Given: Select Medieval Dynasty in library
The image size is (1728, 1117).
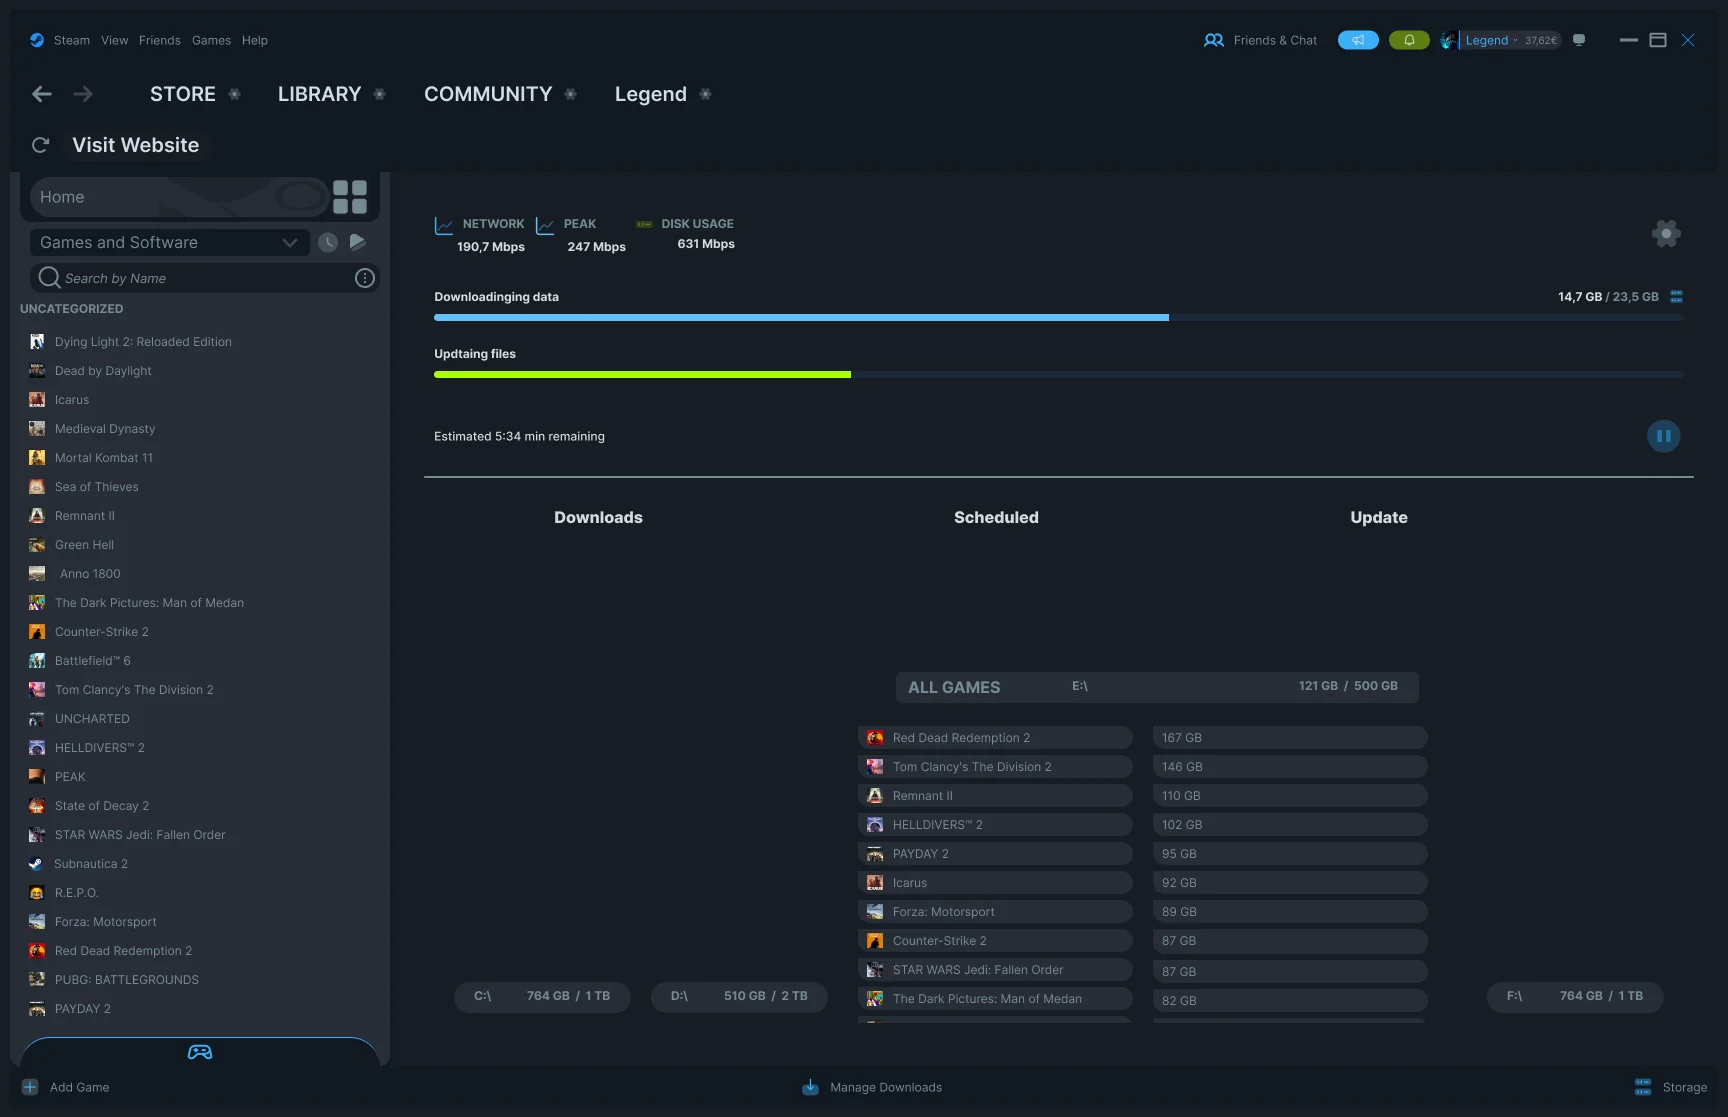Looking at the screenshot, I should click(105, 429).
